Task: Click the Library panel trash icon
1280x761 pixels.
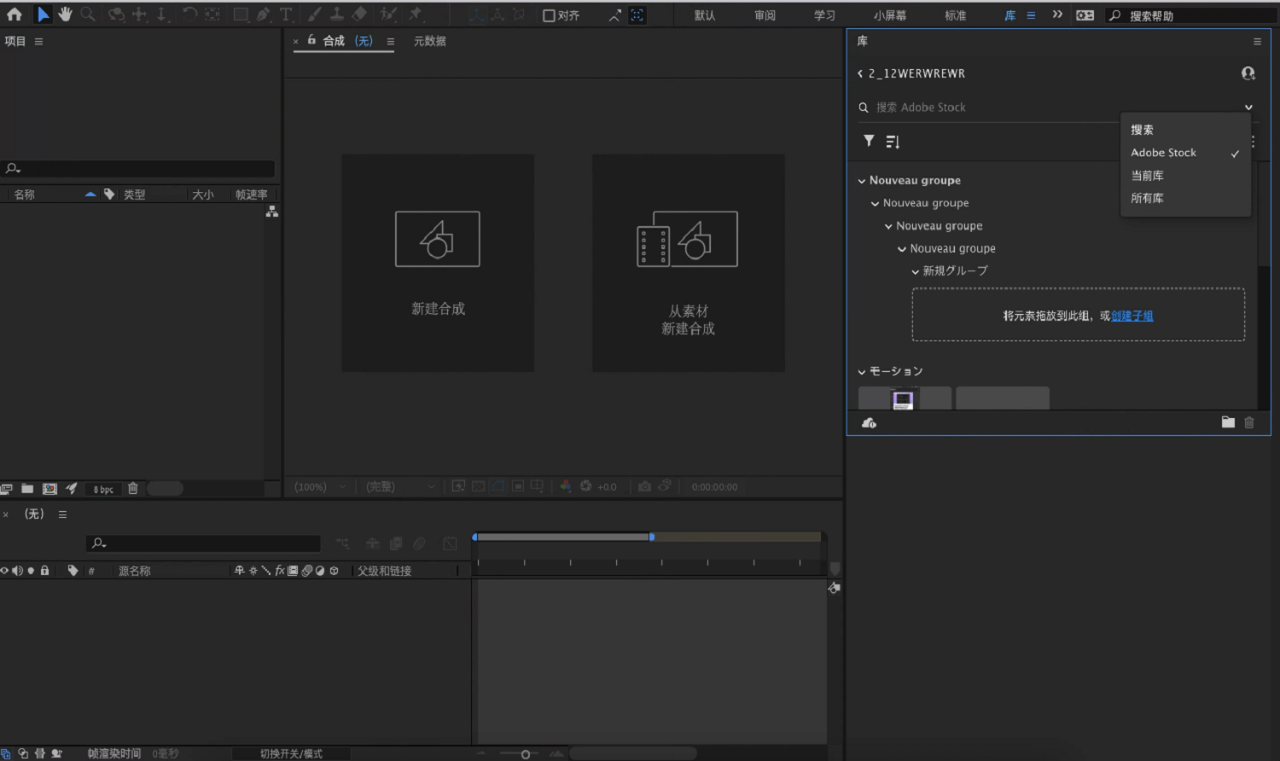Action: [1249, 423]
